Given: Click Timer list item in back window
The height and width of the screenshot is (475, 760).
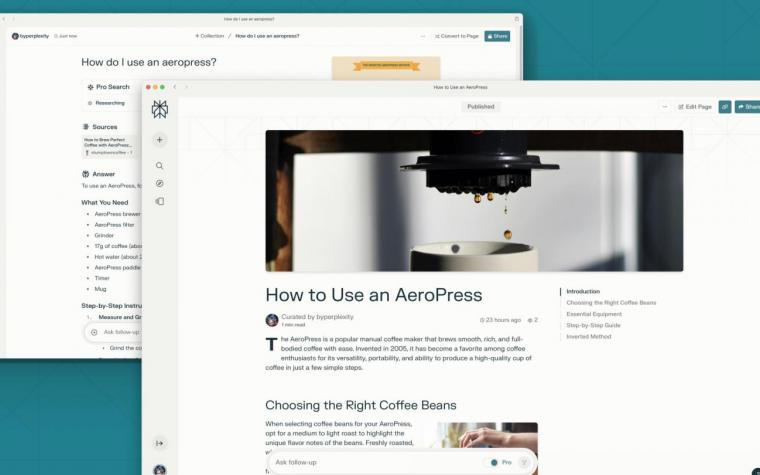Looking at the screenshot, I should [x=102, y=278].
